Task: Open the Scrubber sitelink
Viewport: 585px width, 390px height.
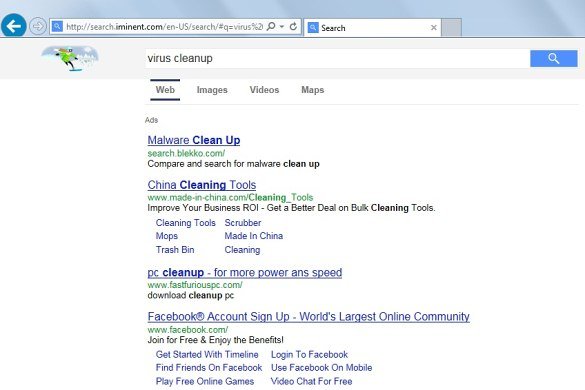Action: pyautogui.click(x=243, y=223)
